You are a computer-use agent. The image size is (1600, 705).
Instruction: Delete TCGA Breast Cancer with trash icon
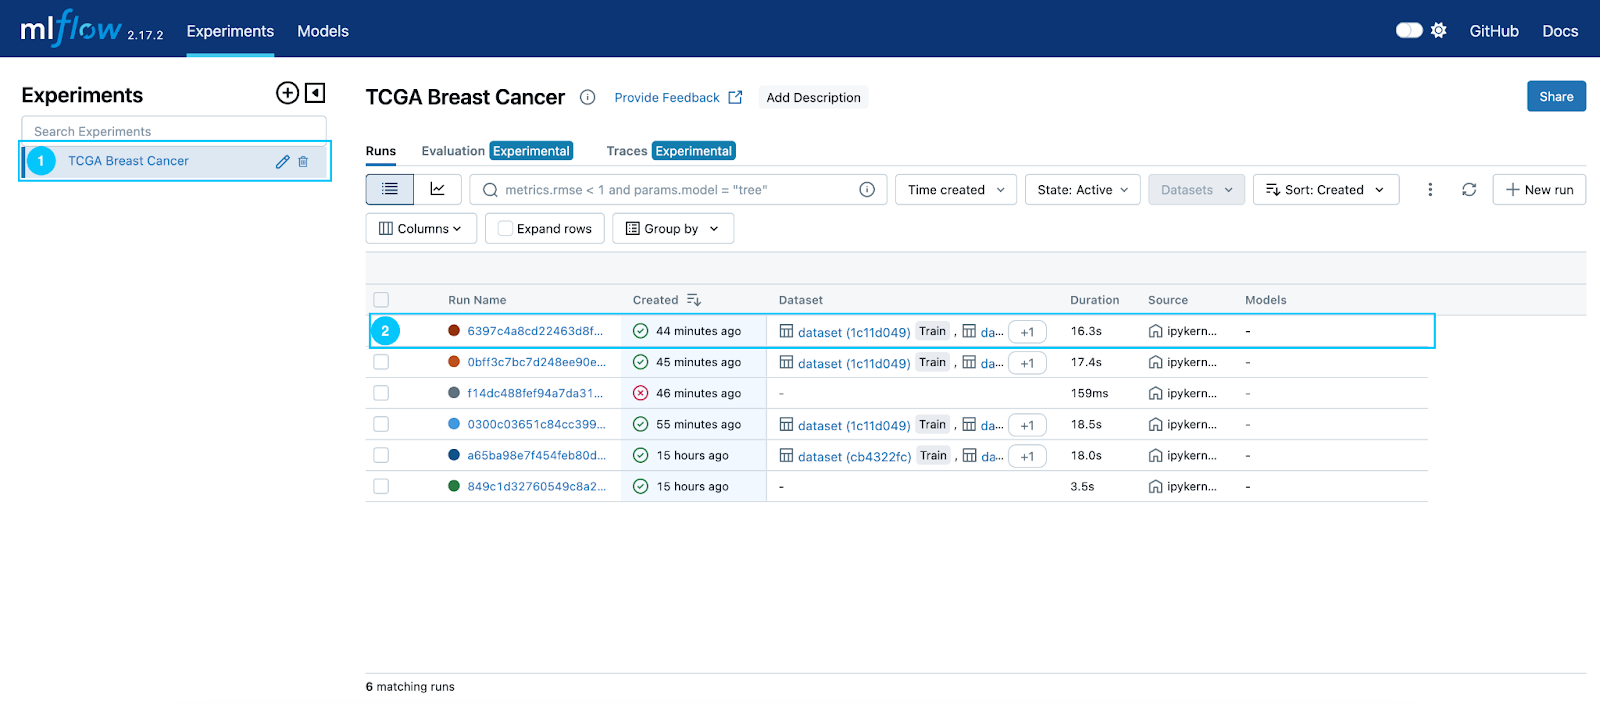(303, 162)
